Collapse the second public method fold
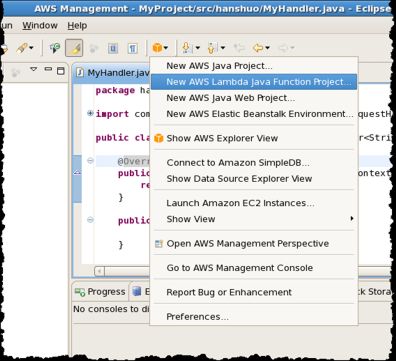The height and width of the screenshot is (361, 396). 90,220
